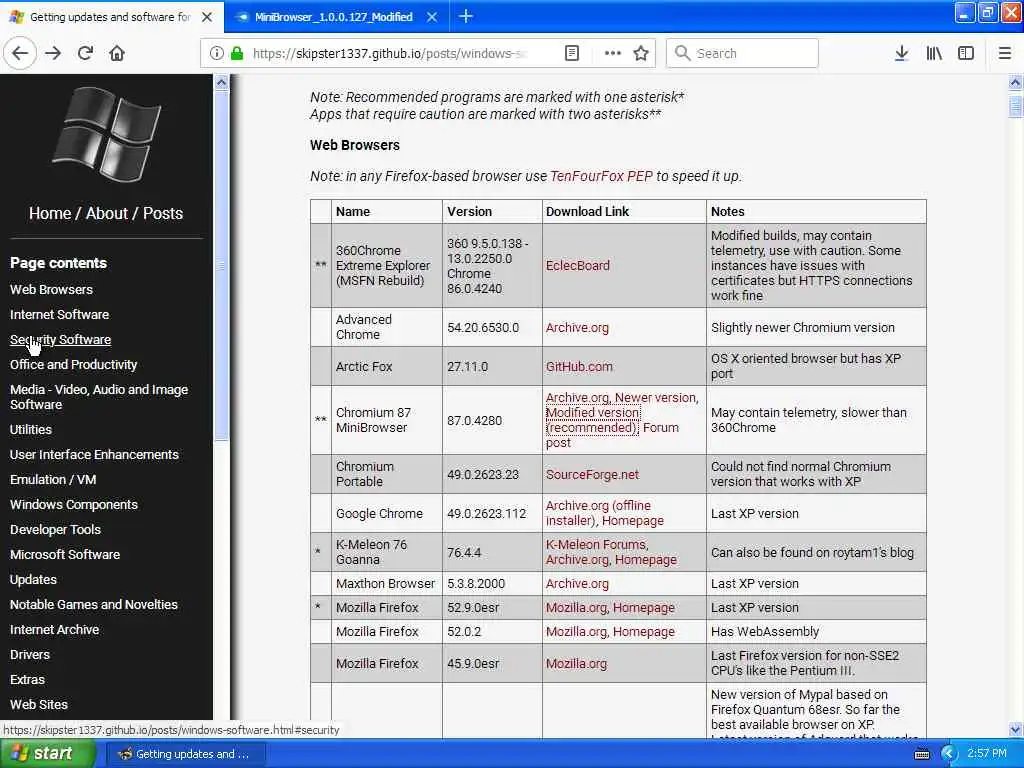Open Archive.org link for Advanced Chrome
Screen dimensions: 1024x768
pyautogui.click(x=577, y=327)
